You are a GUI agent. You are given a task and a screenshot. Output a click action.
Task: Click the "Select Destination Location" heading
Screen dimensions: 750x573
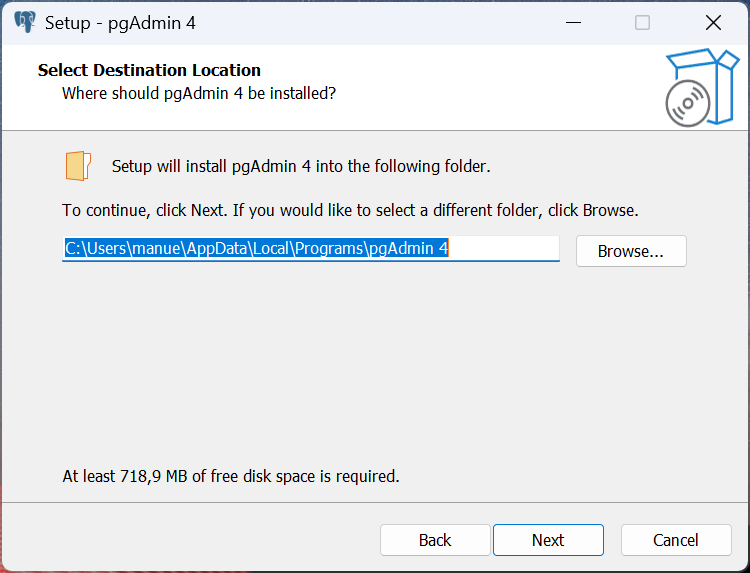(x=149, y=70)
